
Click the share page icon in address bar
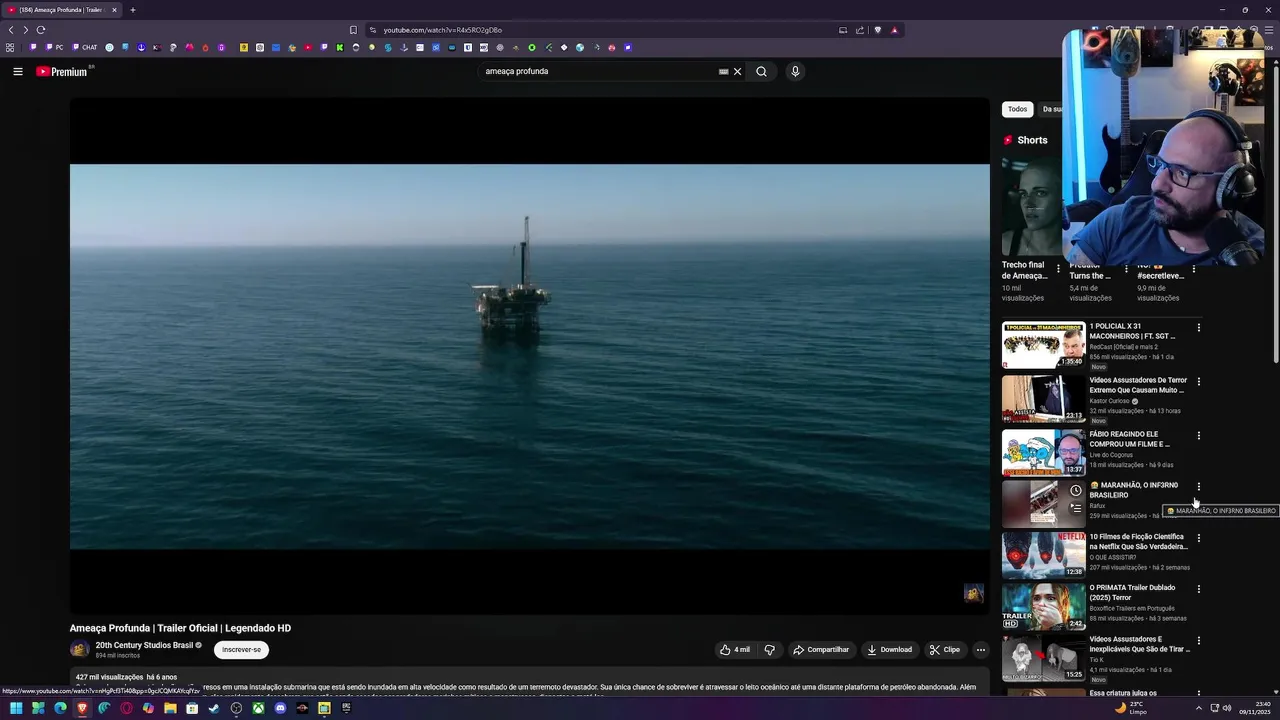coord(859,30)
